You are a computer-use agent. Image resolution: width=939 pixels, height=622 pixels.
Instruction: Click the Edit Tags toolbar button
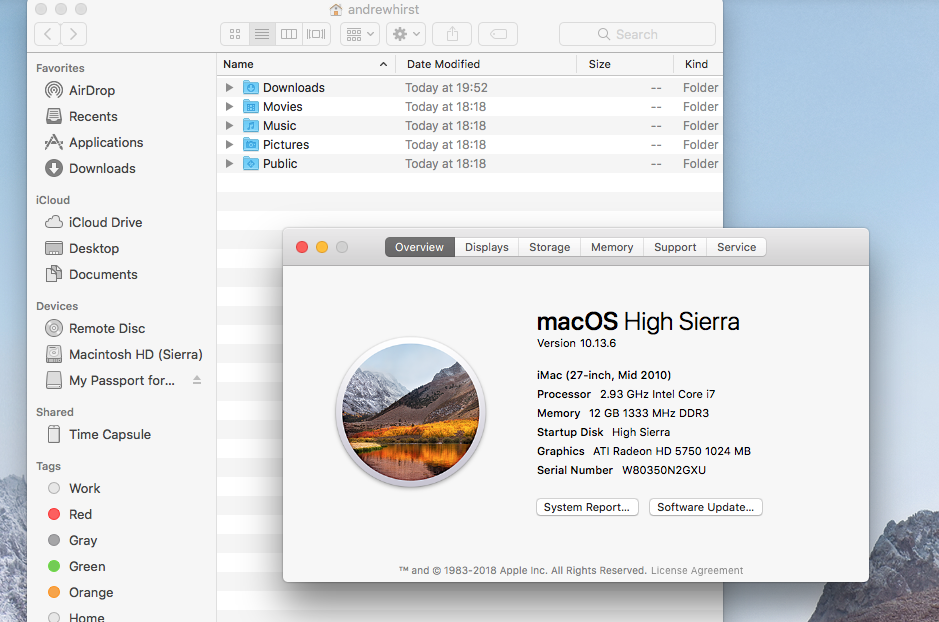(x=498, y=34)
